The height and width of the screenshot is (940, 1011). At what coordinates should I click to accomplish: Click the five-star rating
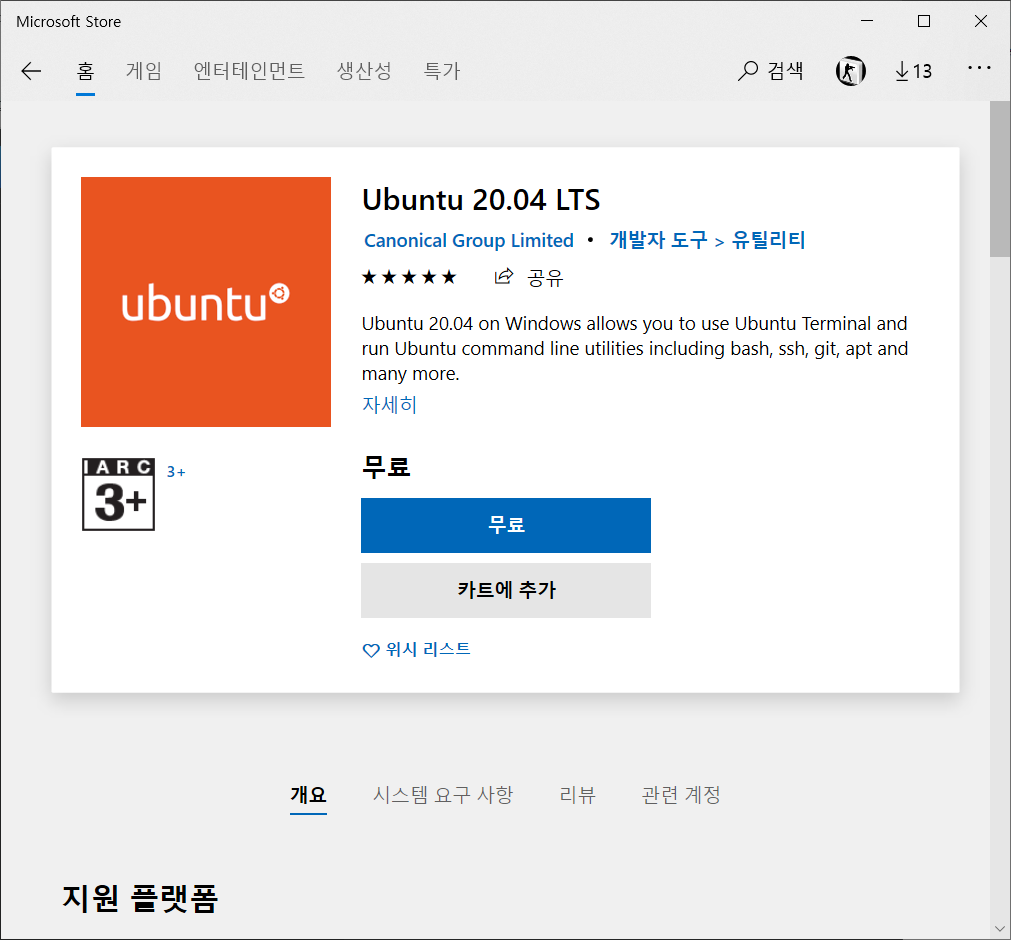[409, 277]
